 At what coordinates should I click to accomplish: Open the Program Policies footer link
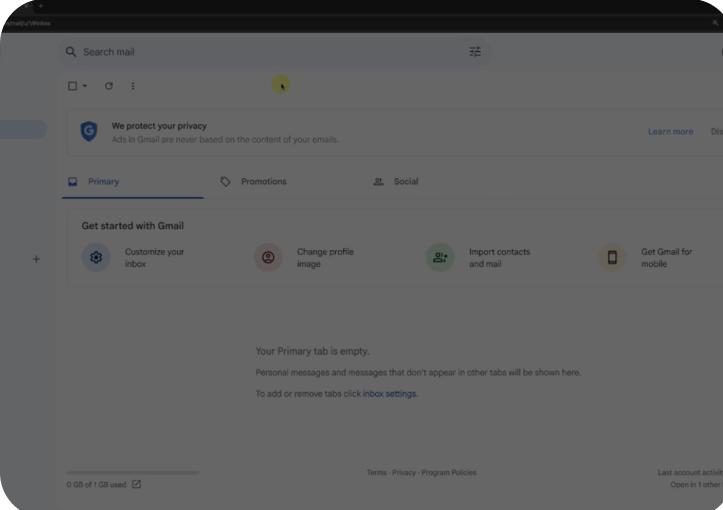(x=449, y=473)
